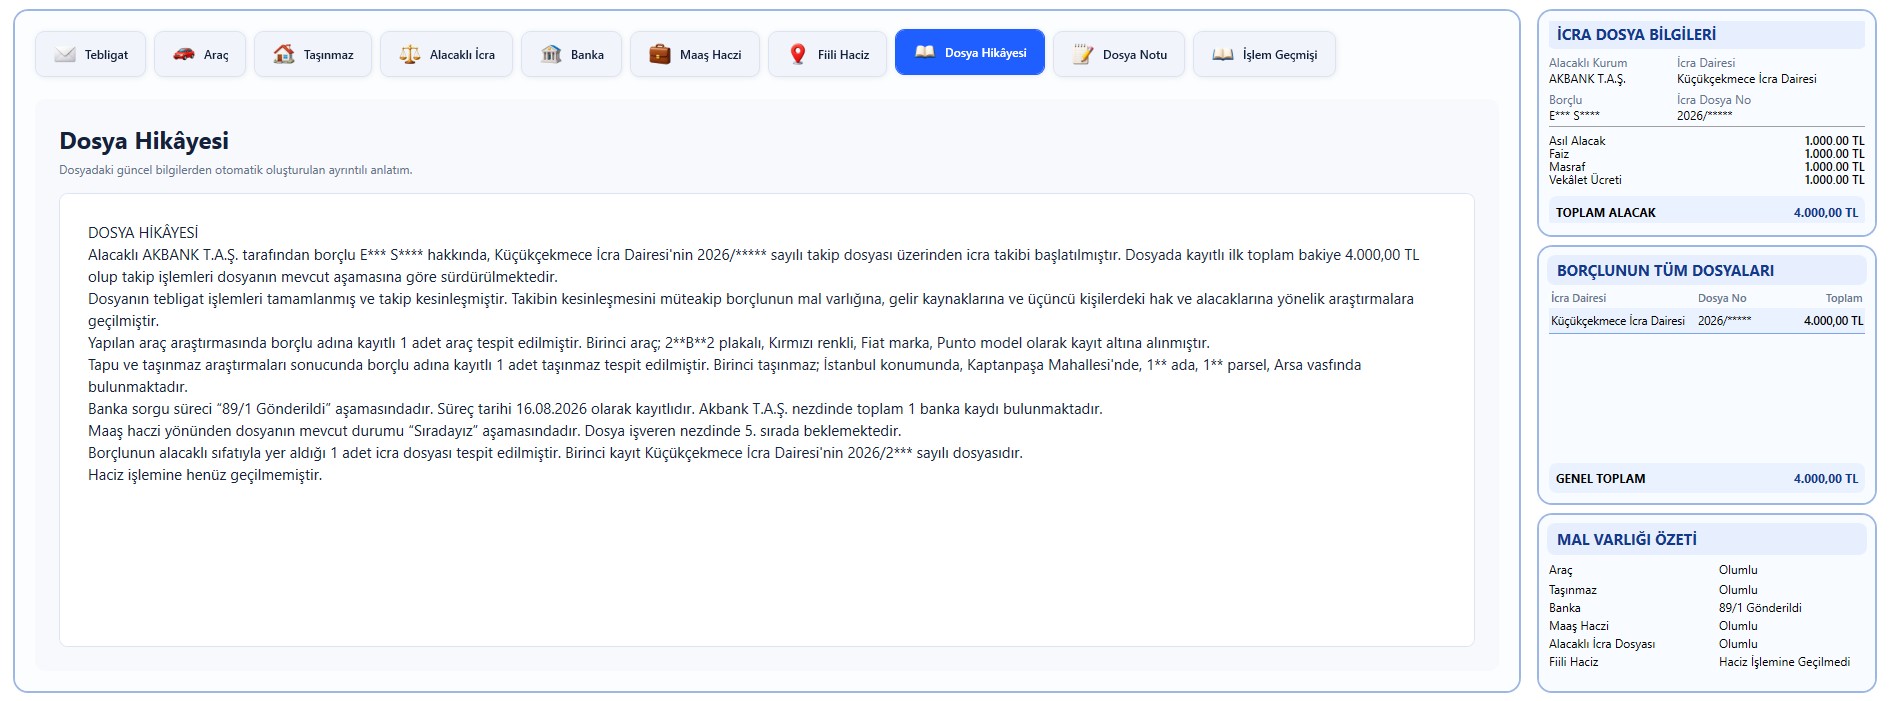Click the red car icon for Araç
This screenshot has height=701, width=1893.
click(x=184, y=54)
